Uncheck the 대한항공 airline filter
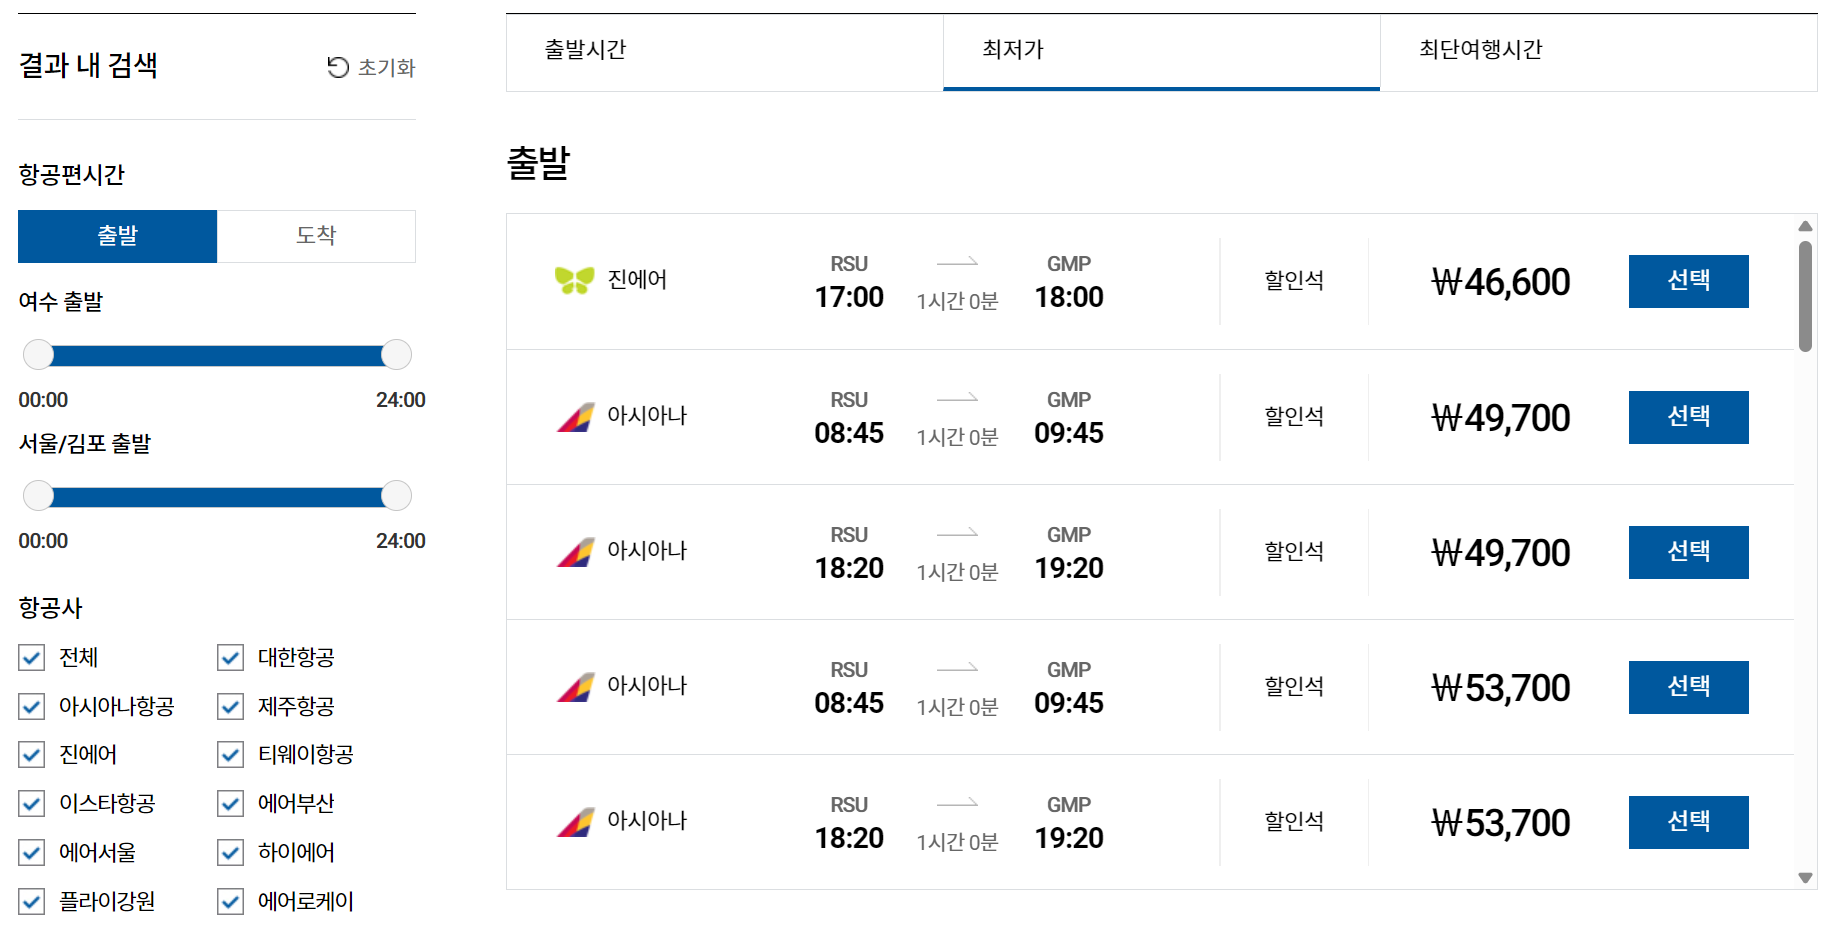 pyautogui.click(x=230, y=657)
